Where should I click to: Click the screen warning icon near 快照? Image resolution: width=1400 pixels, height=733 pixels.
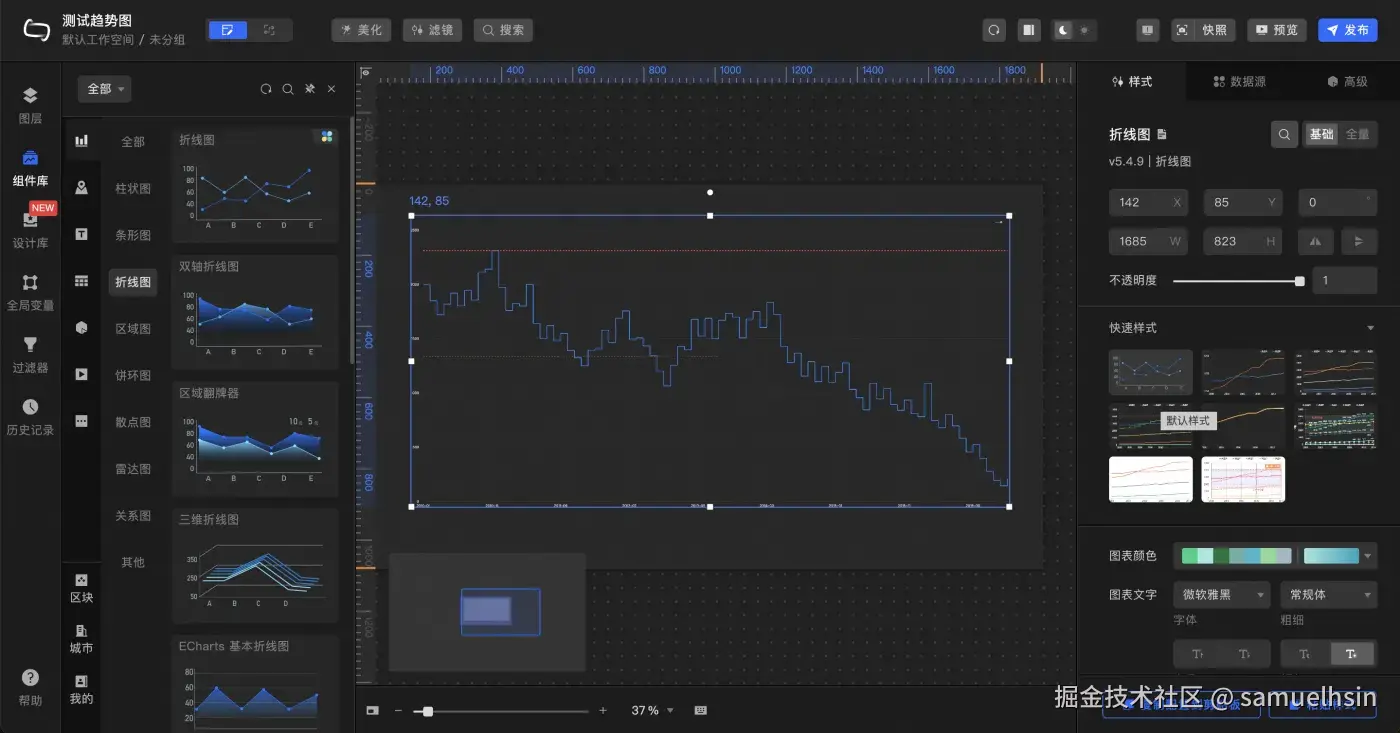[x=1148, y=30]
